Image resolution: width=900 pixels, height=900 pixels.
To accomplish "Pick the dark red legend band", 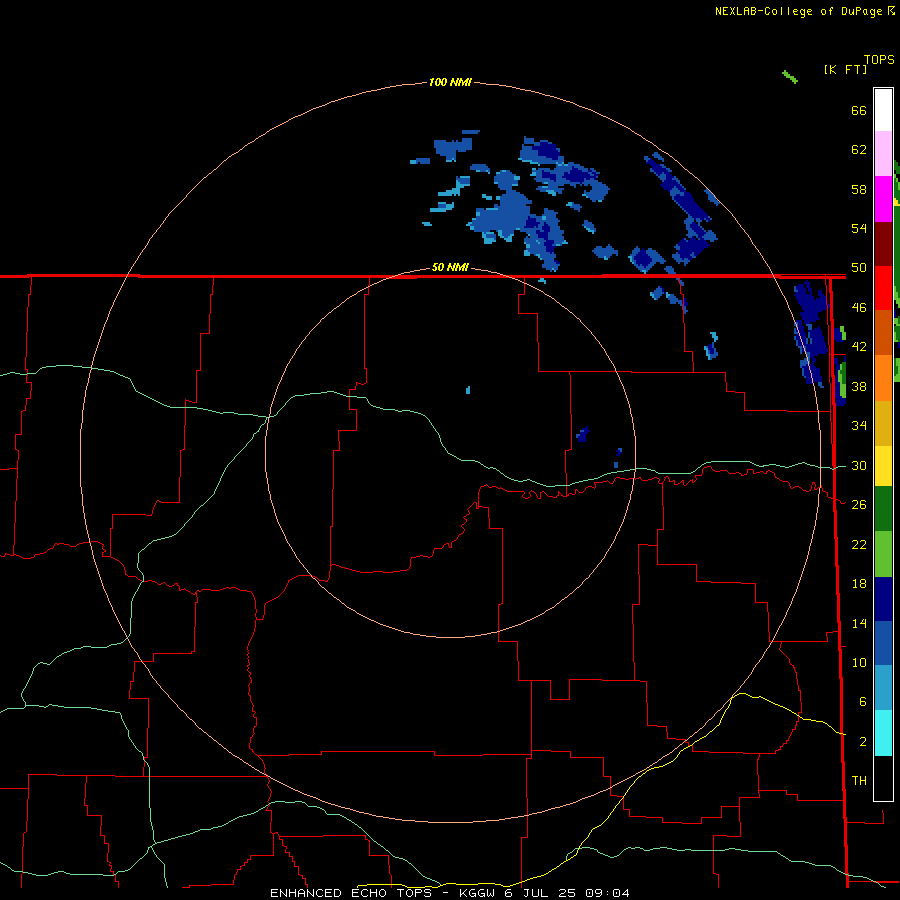I will (883, 244).
